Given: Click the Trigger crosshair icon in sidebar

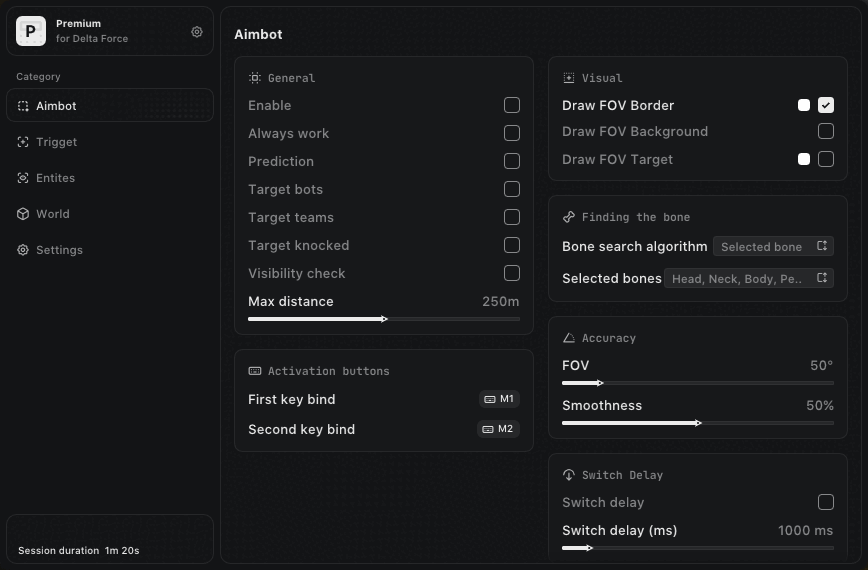Looking at the screenshot, I should tap(23, 142).
